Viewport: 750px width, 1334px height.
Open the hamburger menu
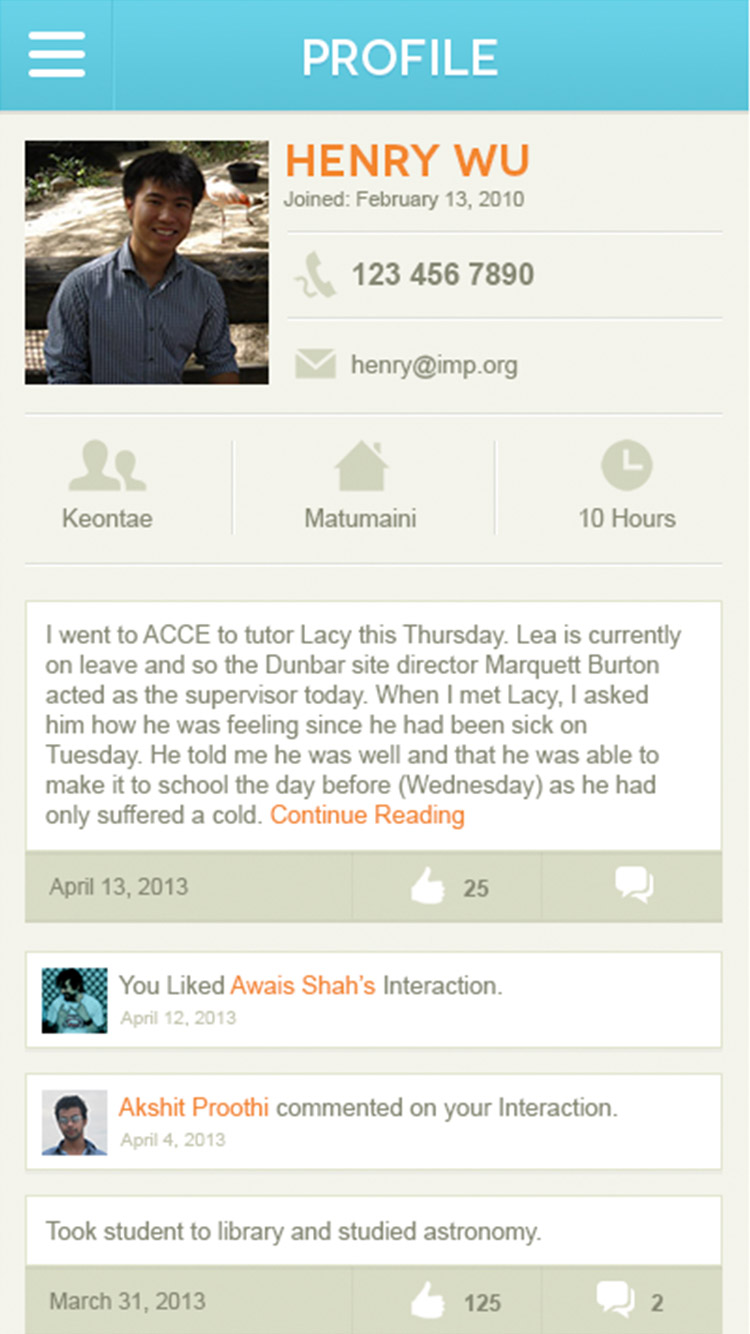(x=57, y=55)
